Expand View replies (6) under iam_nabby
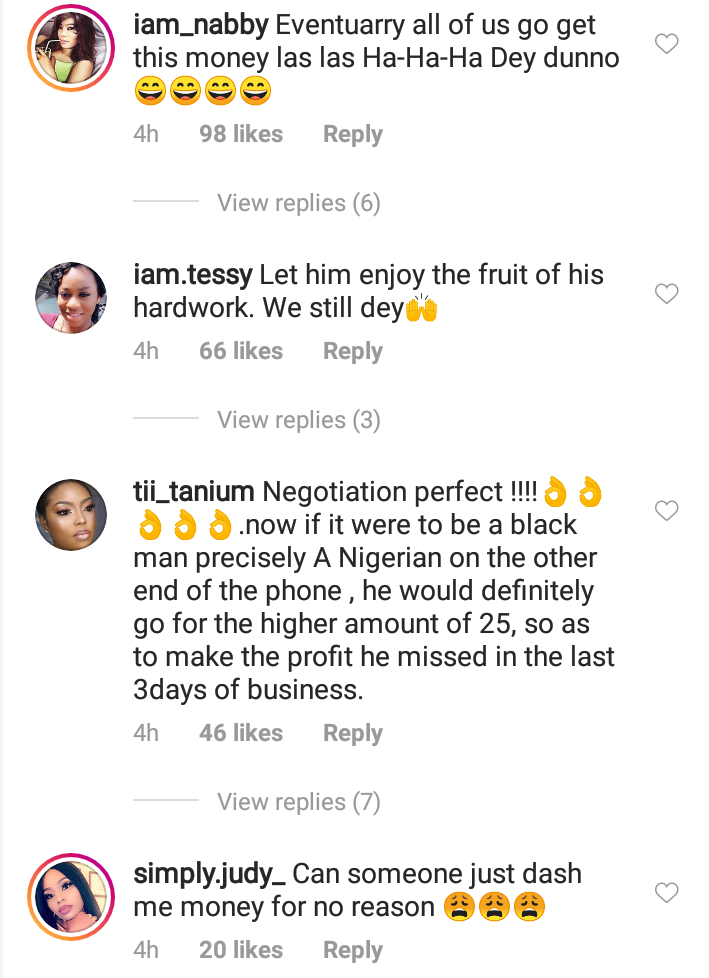The width and height of the screenshot is (709, 978). [x=298, y=203]
